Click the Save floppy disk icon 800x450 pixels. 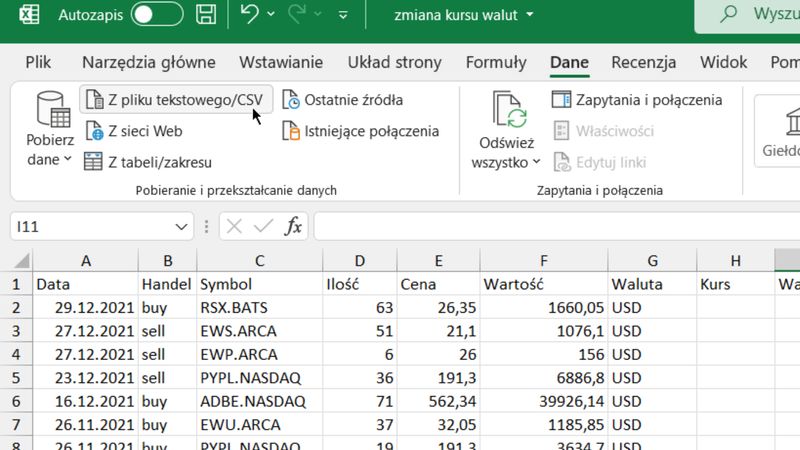(206, 15)
